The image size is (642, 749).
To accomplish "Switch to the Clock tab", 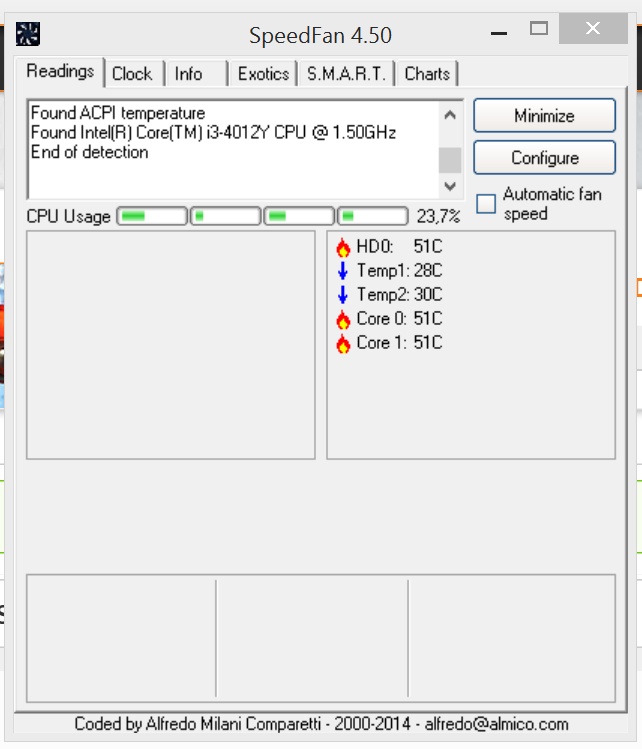I will (x=132, y=74).
